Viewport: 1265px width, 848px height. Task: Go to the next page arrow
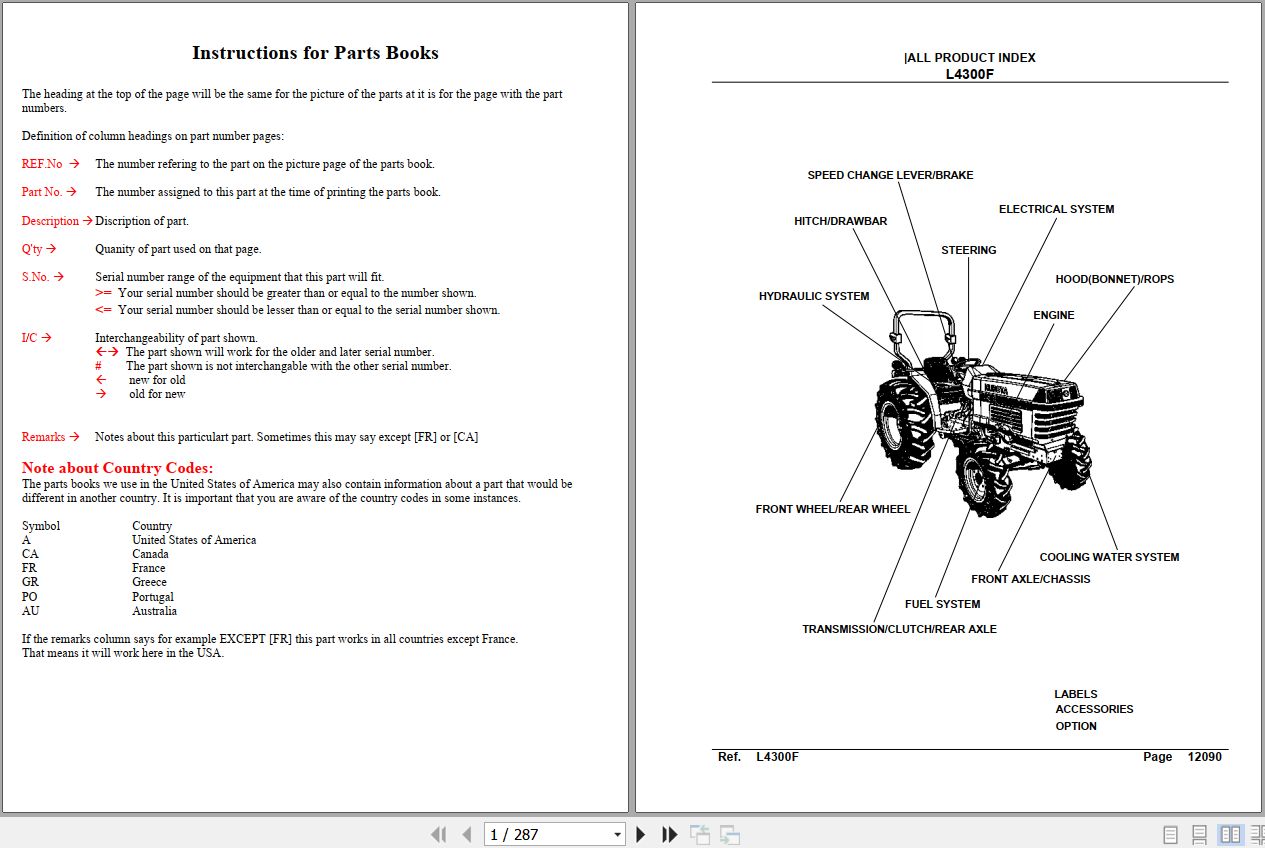(x=641, y=834)
